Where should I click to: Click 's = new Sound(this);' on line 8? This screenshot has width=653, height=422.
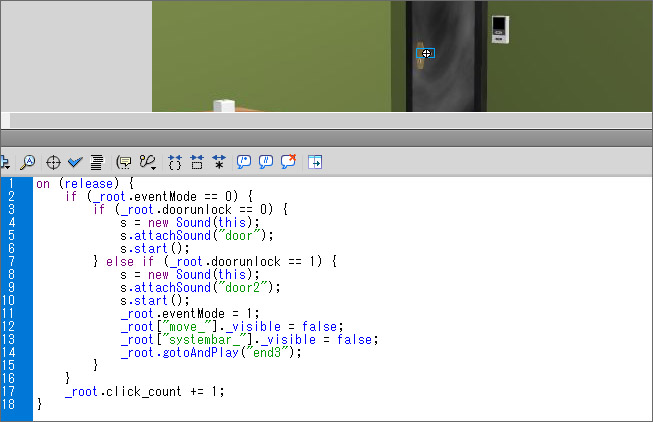click(x=190, y=275)
